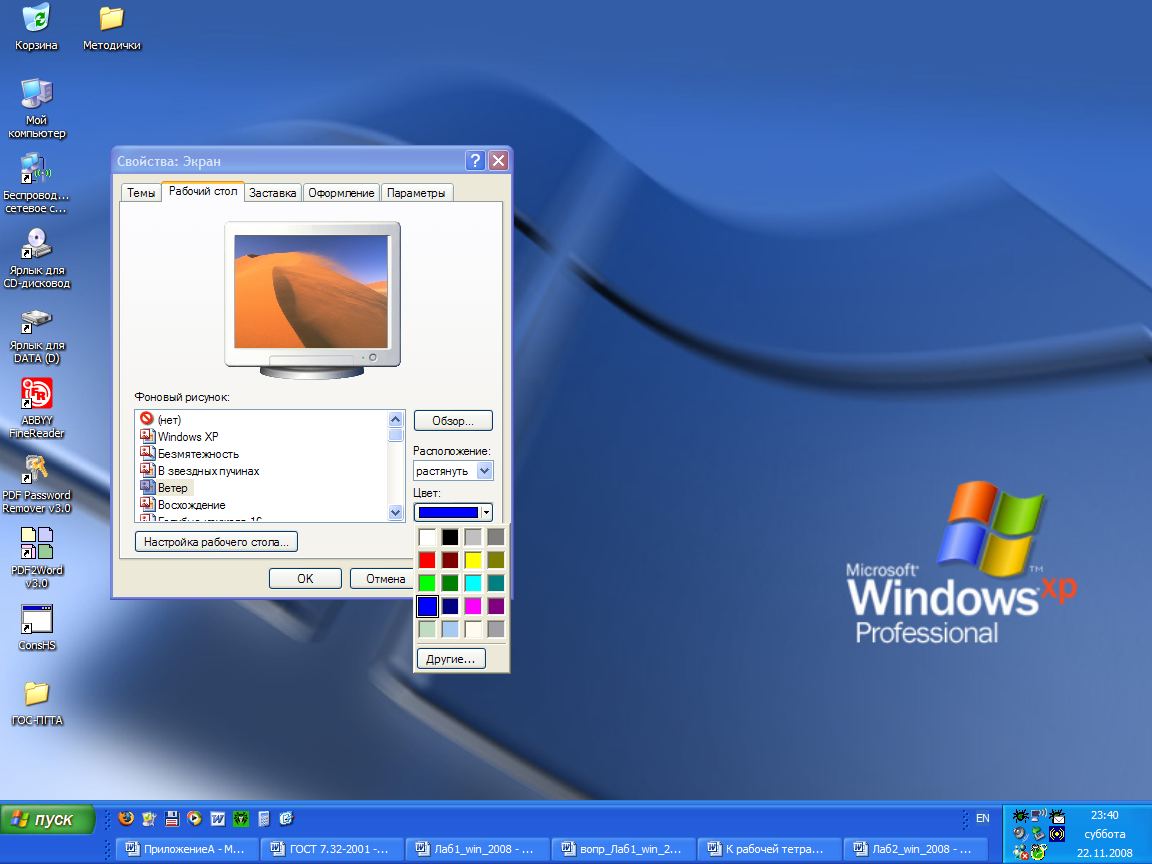Image resolution: width=1152 pixels, height=864 pixels.
Task: Click the wallpaper list scroll up arrow
Action: pyautogui.click(x=395, y=419)
